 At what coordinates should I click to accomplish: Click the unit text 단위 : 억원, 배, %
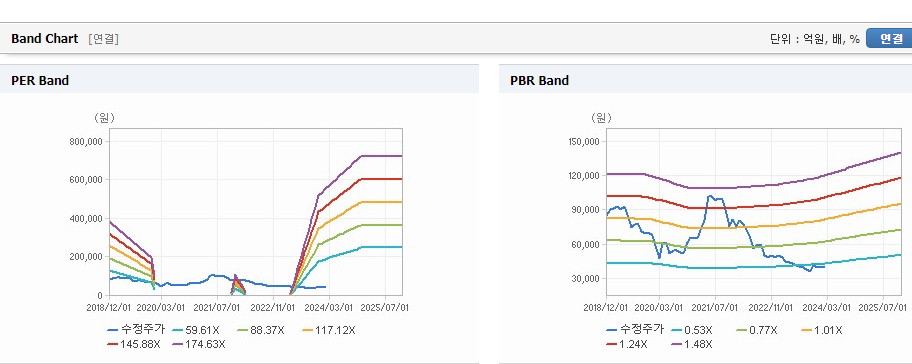(815, 39)
